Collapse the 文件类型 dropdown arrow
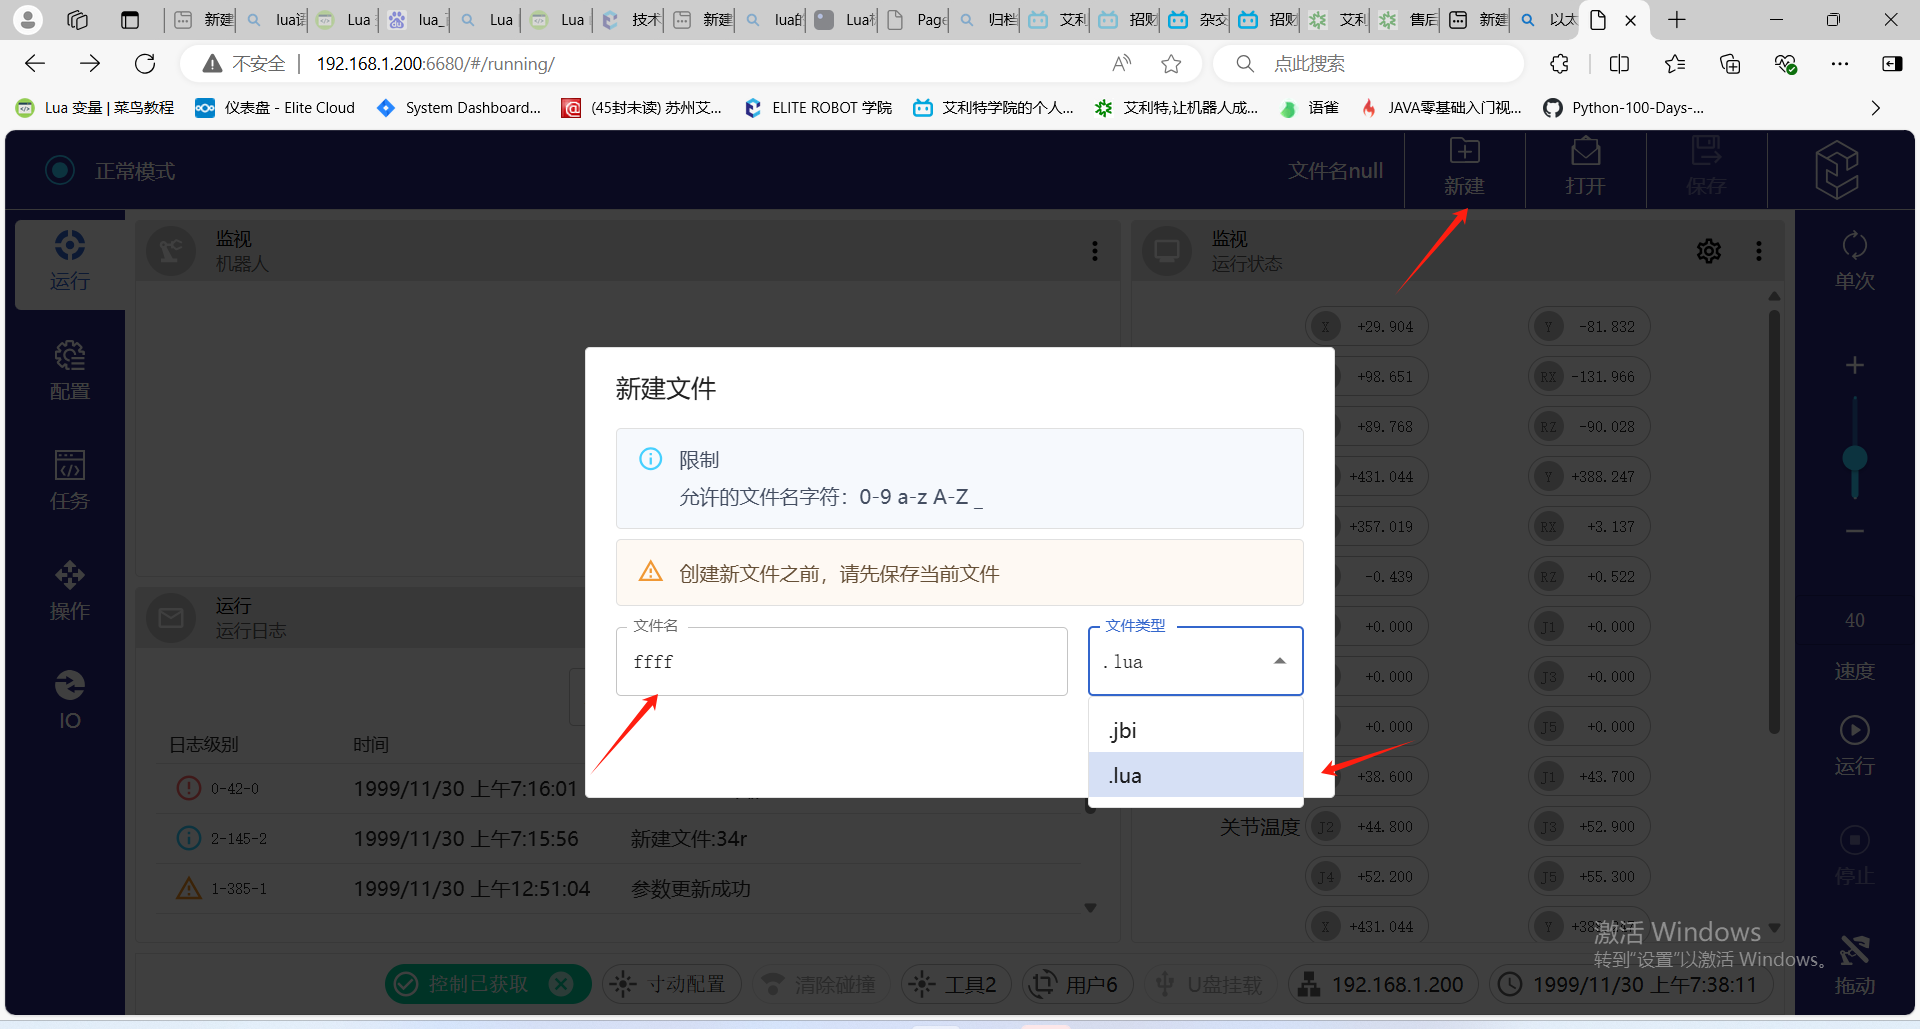Image resolution: width=1920 pixels, height=1029 pixels. (x=1279, y=661)
